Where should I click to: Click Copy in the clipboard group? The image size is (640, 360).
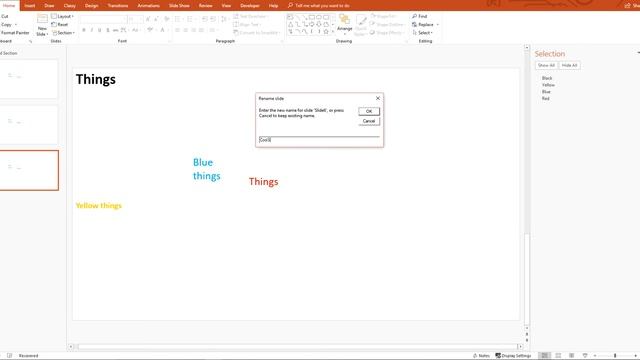tap(7, 24)
